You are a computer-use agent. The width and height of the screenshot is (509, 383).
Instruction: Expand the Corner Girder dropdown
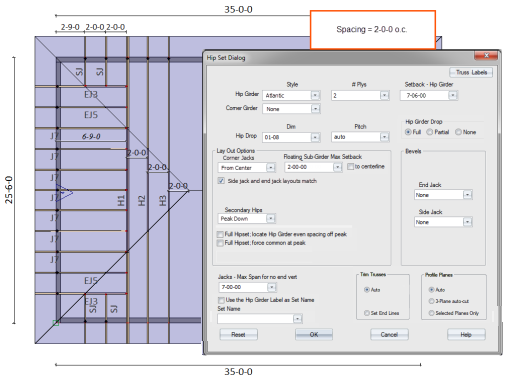pos(315,109)
